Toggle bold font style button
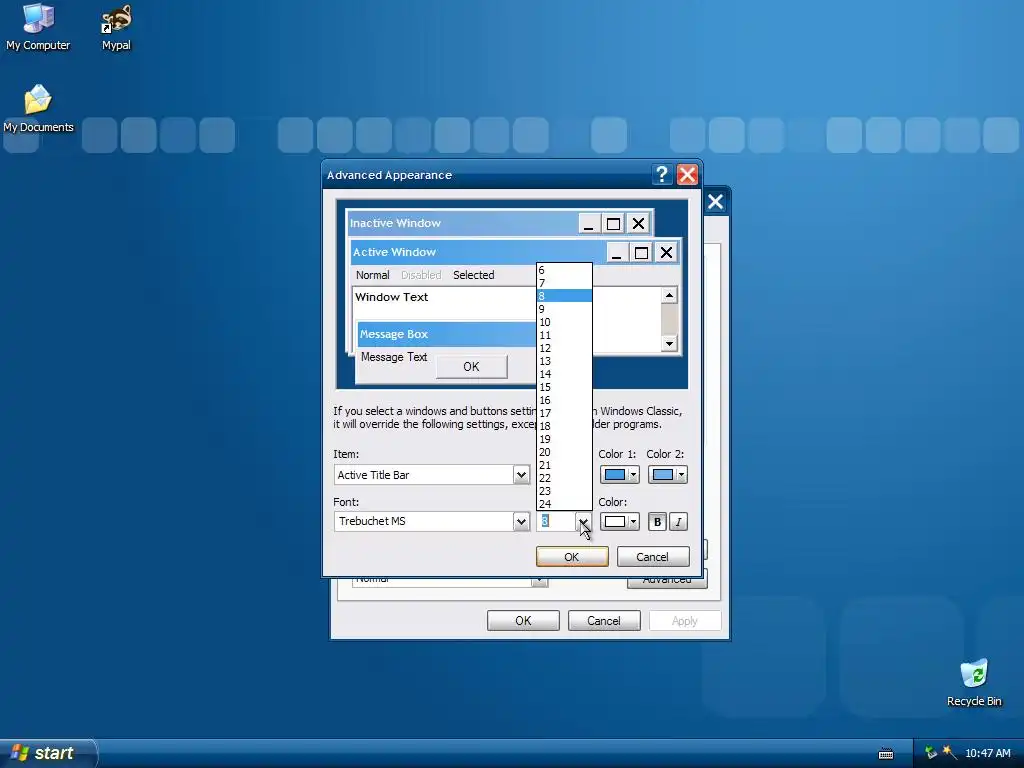Viewport: 1024px width, 768px height. click(x=657, y=522)
